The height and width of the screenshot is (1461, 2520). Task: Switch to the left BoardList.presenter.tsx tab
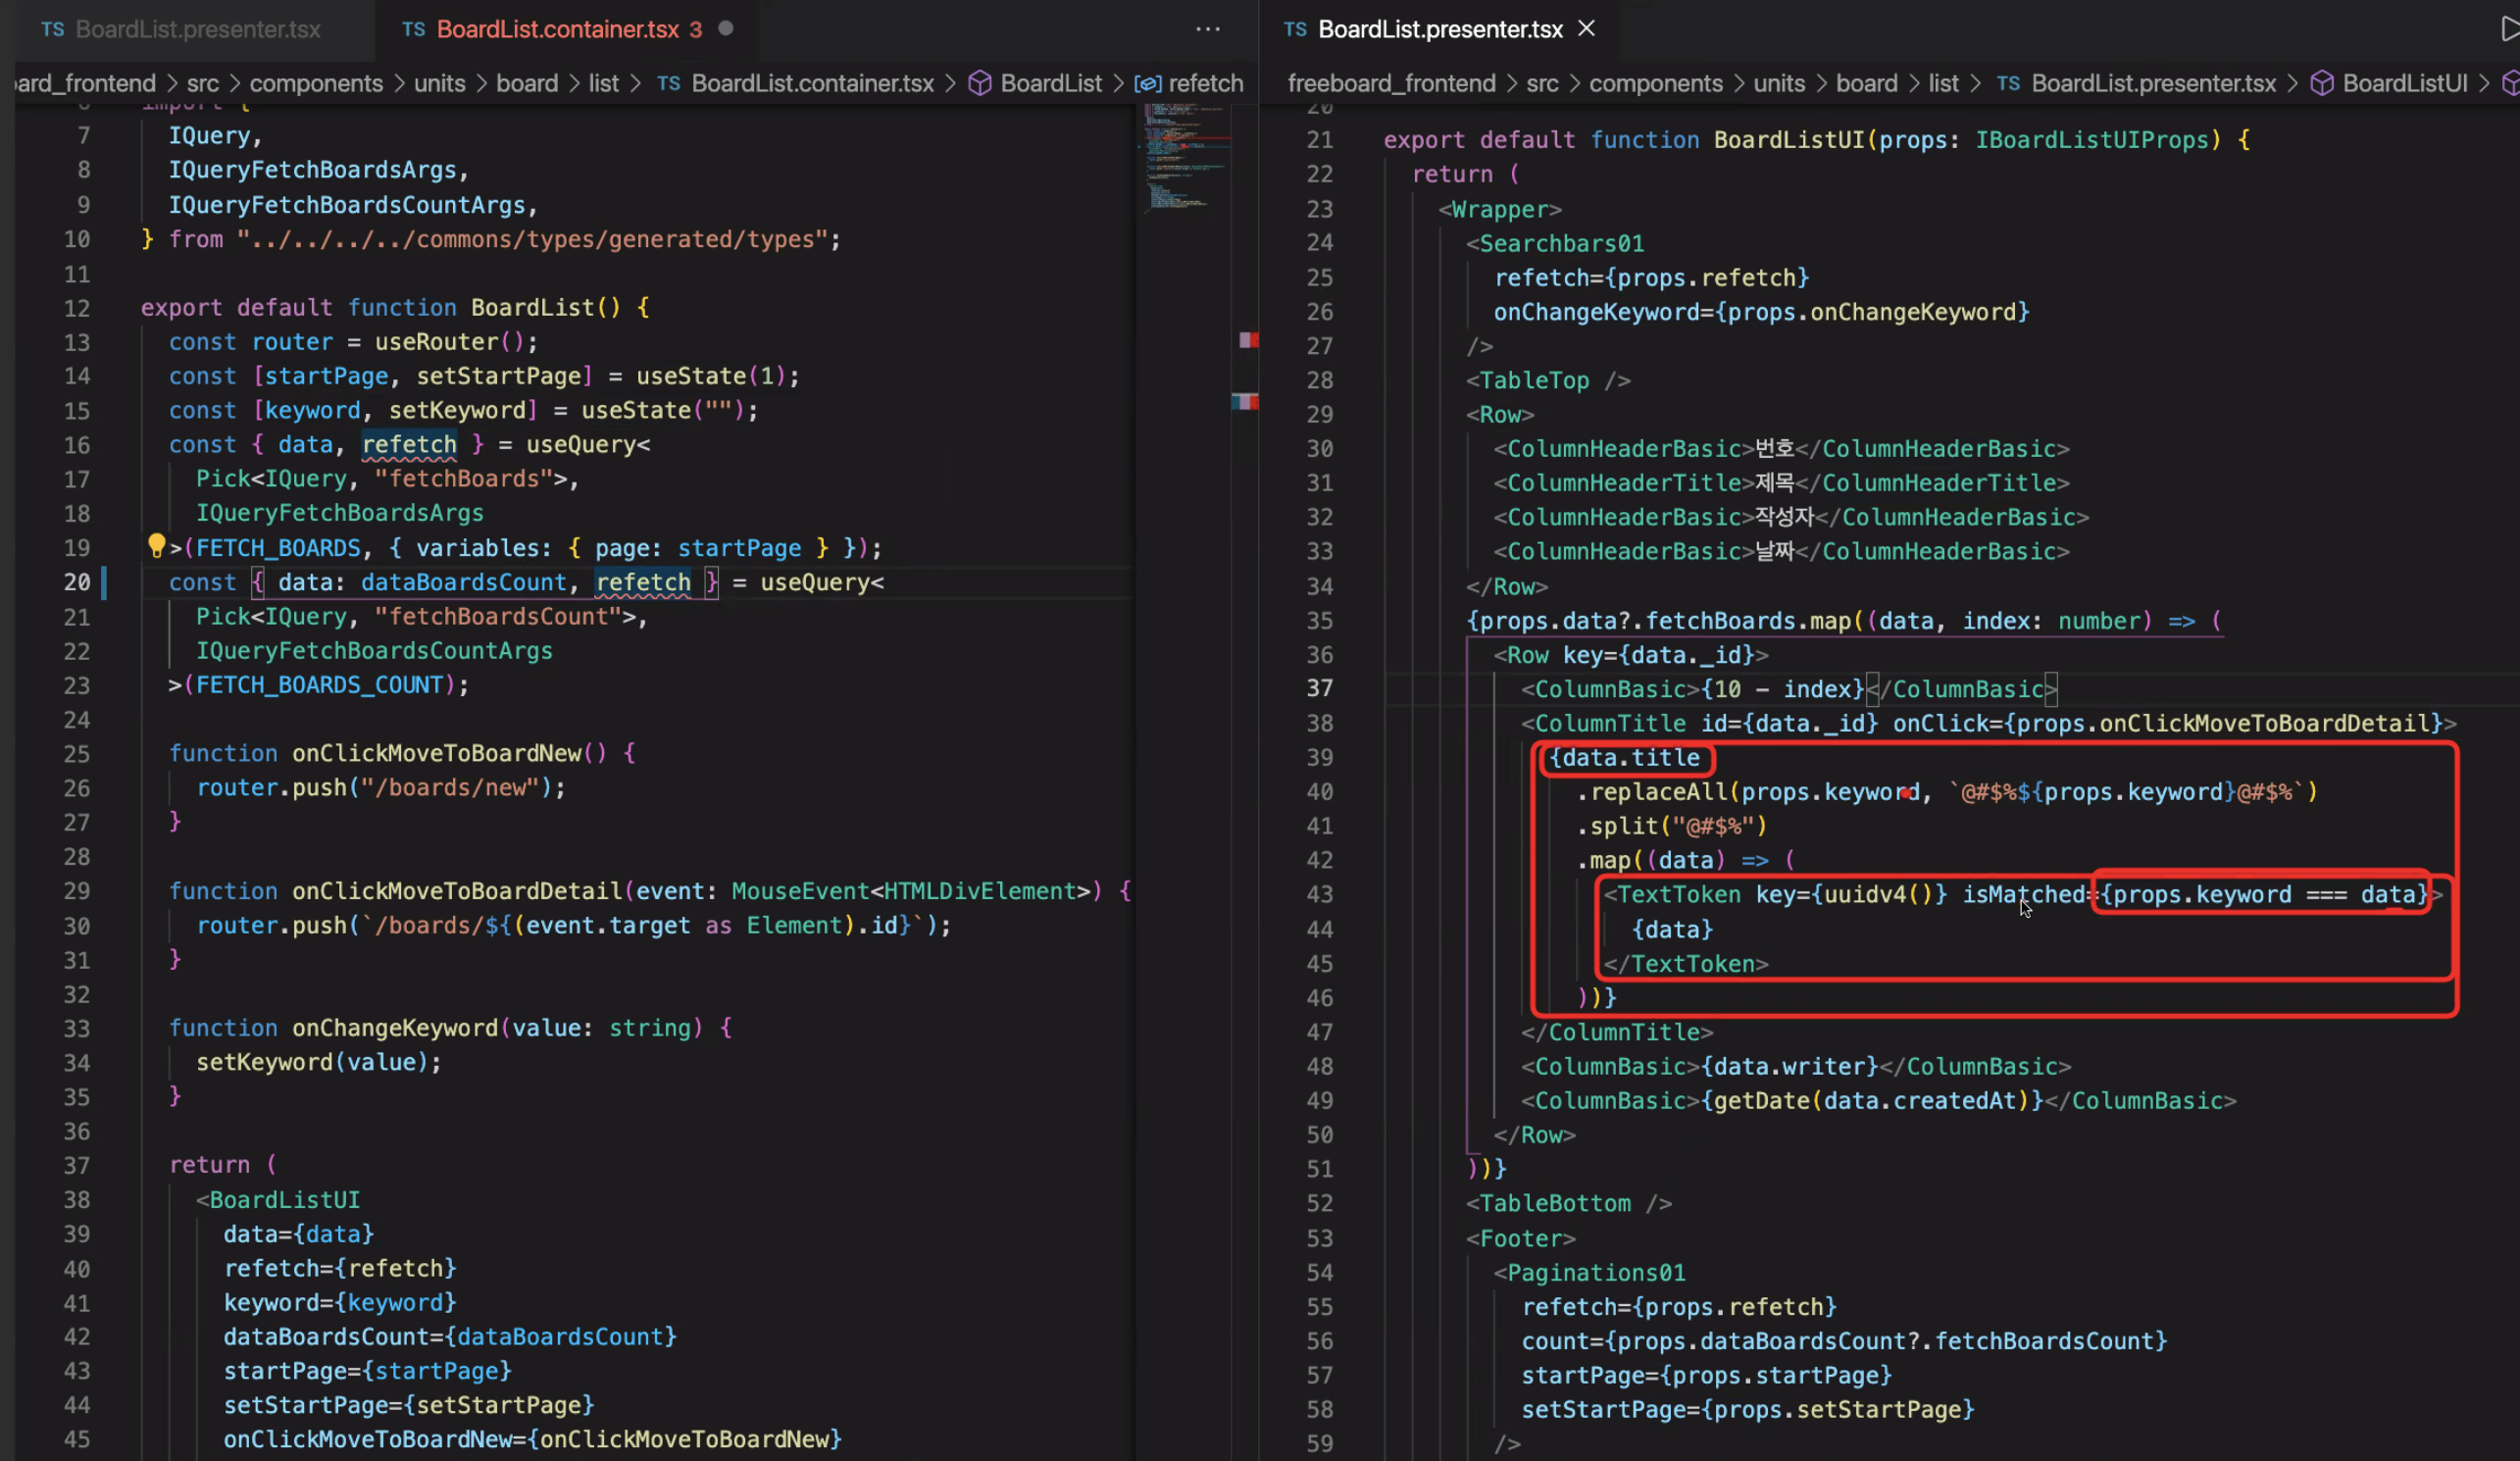(x=197, y=29)
